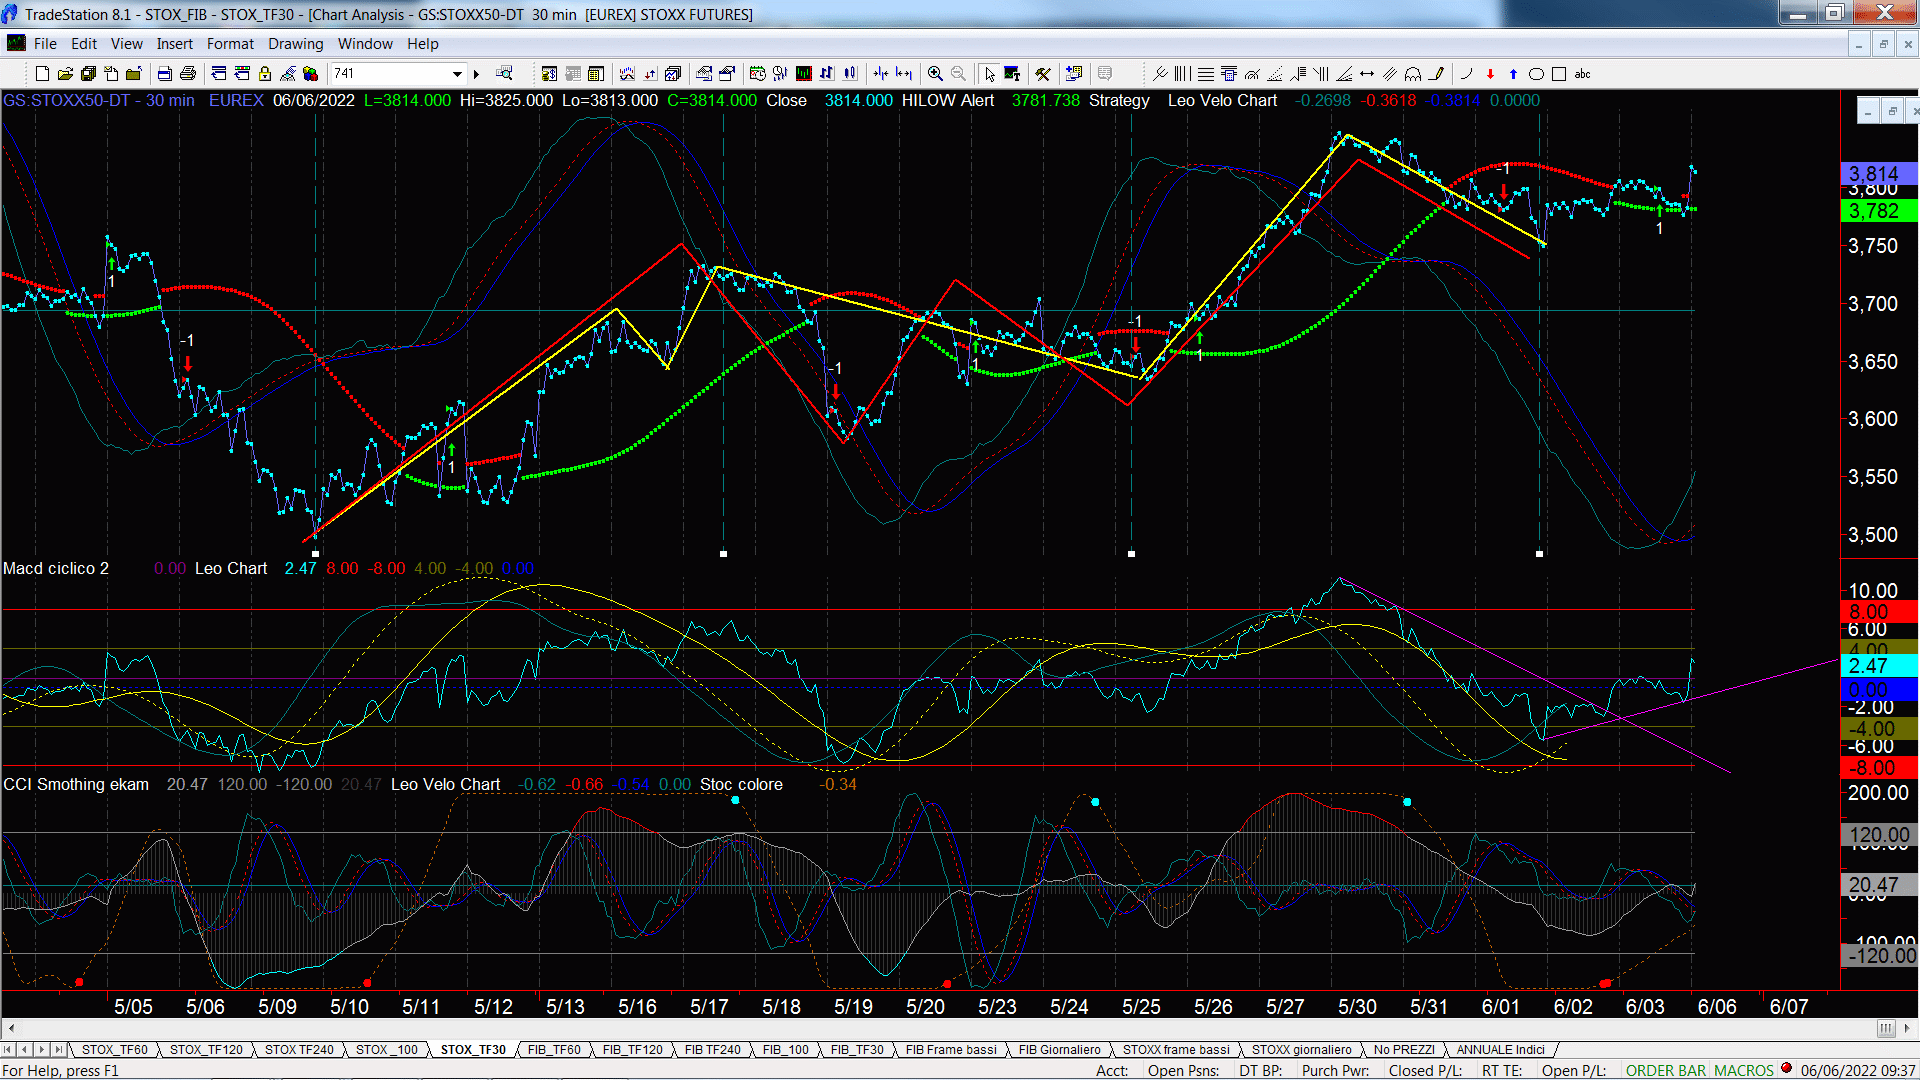
Task: Open the Insert menu
Action: pos(174,44)
